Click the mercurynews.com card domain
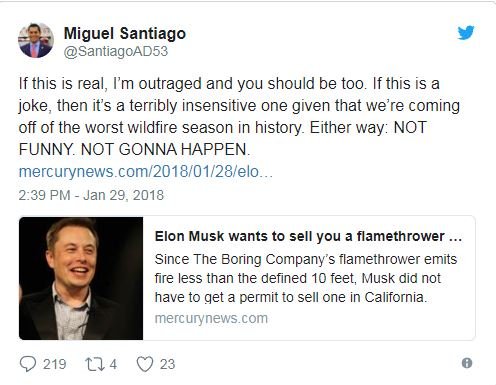 click(211, 318)
